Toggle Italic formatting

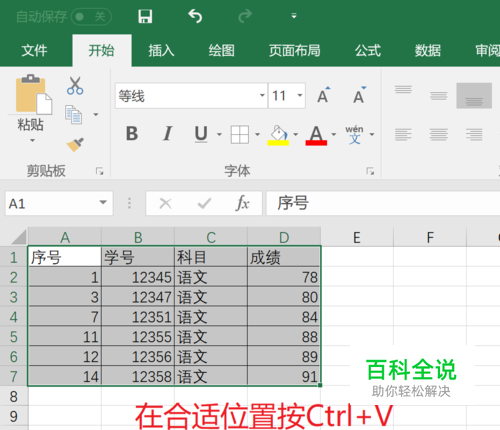pos(167,134)
